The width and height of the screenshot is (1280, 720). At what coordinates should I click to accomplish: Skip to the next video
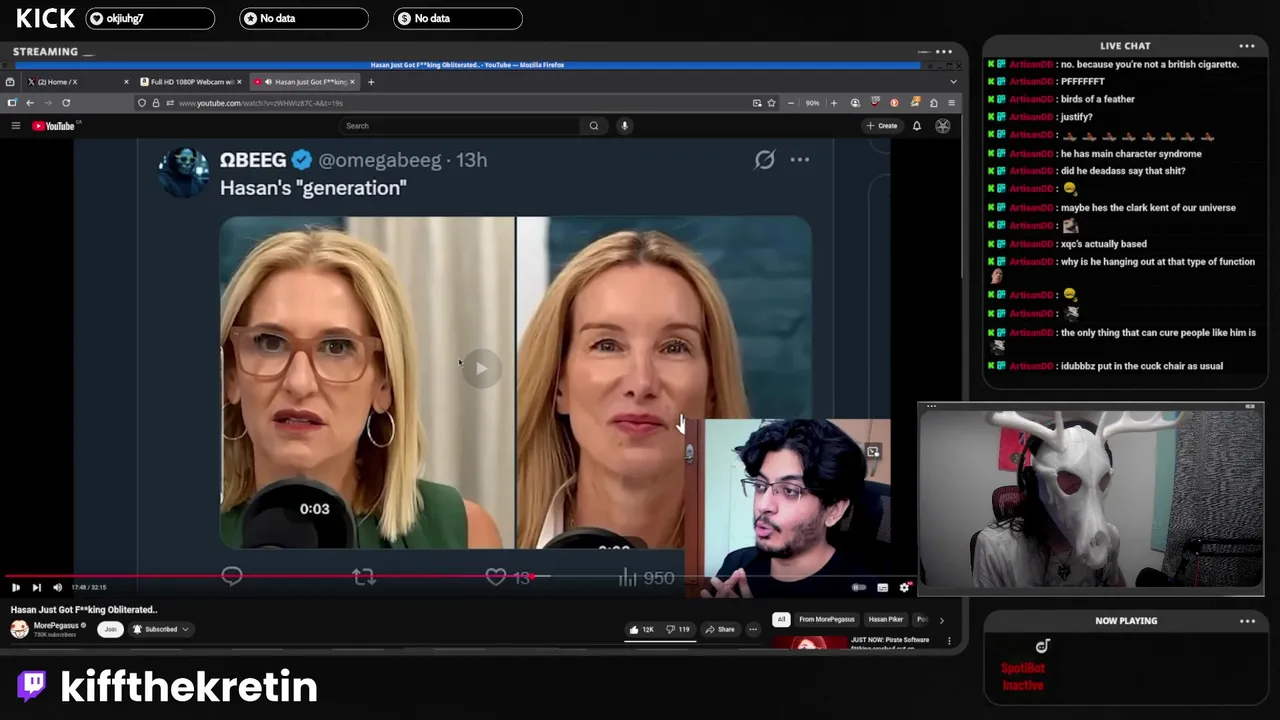(x=36, y=587)
